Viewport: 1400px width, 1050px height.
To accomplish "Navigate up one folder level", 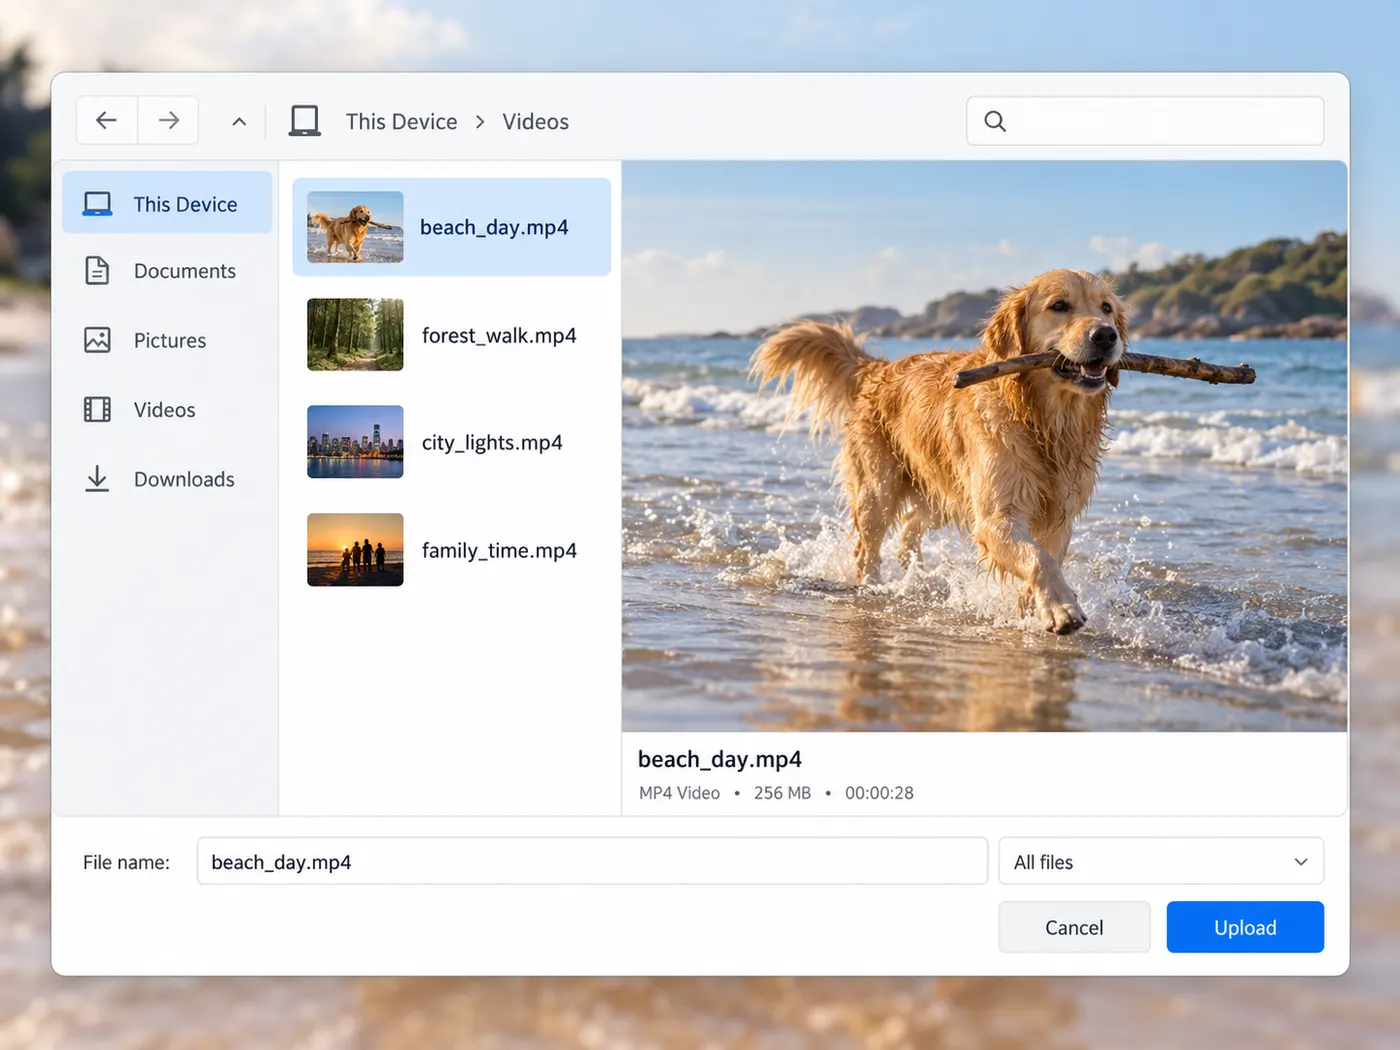I will click(239, 122).
